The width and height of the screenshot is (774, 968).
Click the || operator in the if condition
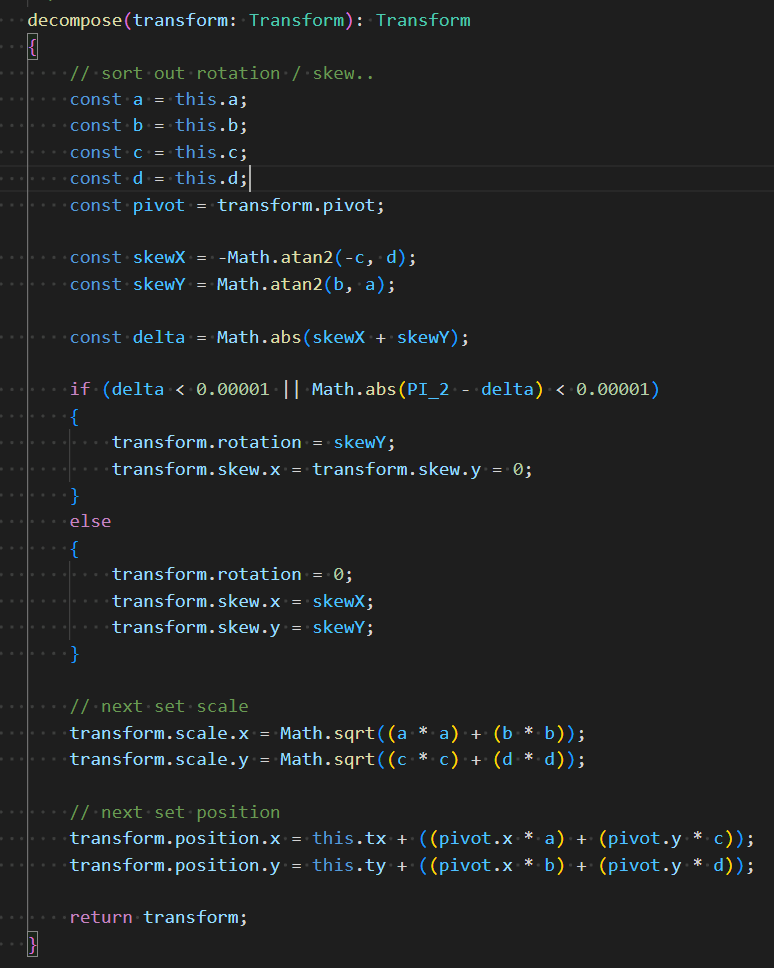tap(290, 389)
